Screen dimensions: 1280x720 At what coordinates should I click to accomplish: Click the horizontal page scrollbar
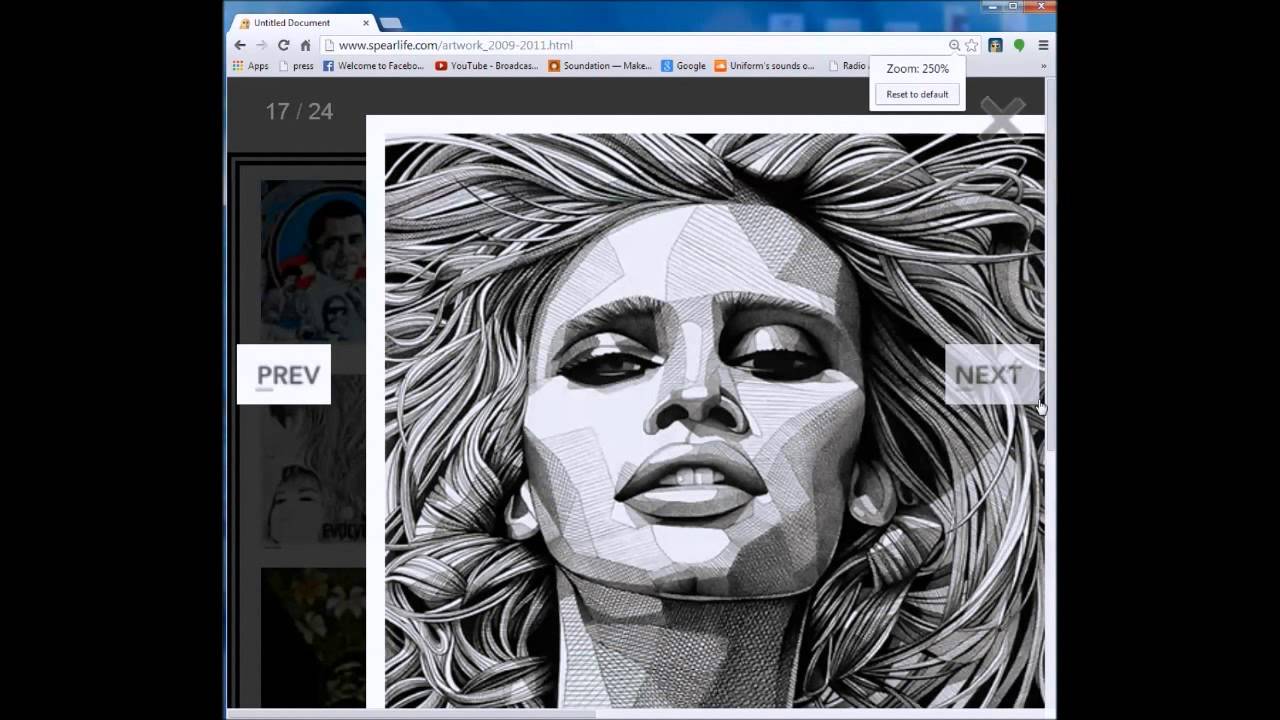pyautogui.click(x=410, y=713)
